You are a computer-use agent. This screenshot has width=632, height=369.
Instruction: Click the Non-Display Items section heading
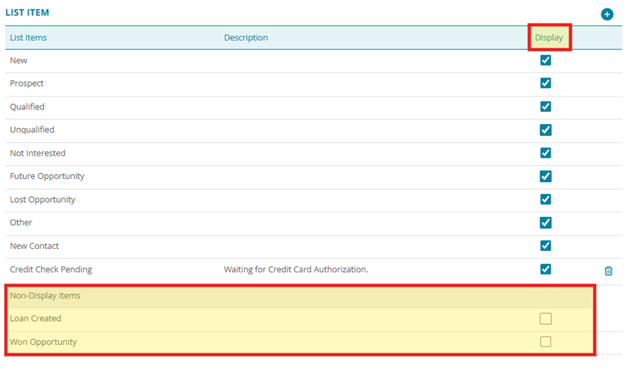click(x=45, y=296)
